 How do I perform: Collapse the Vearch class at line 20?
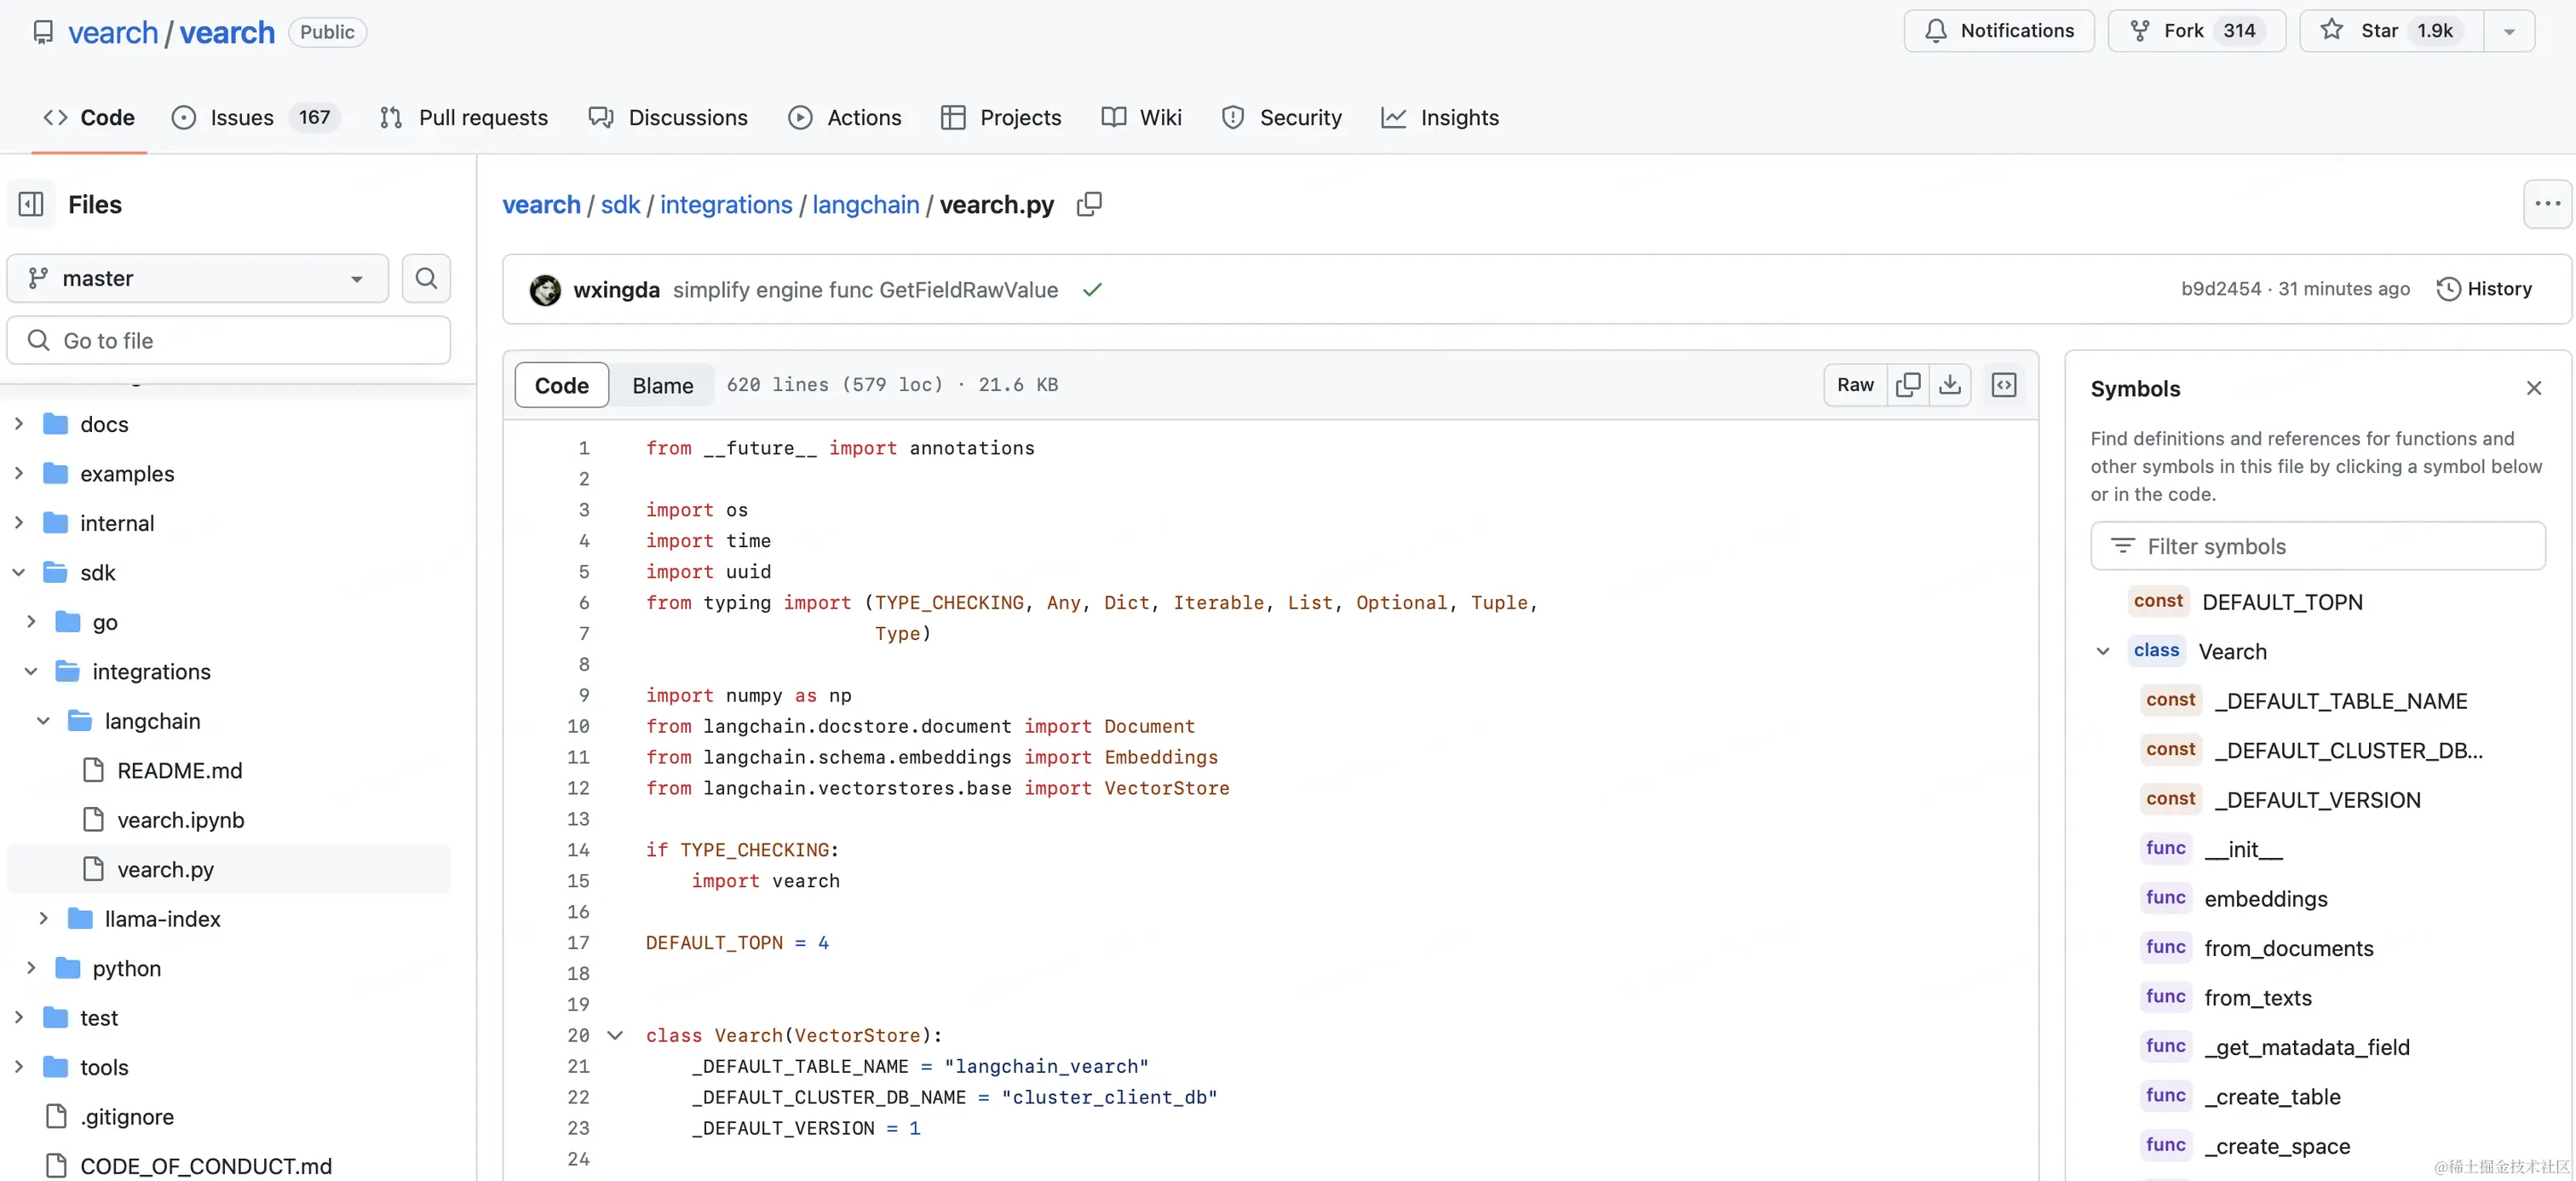tap(615, 1035)
